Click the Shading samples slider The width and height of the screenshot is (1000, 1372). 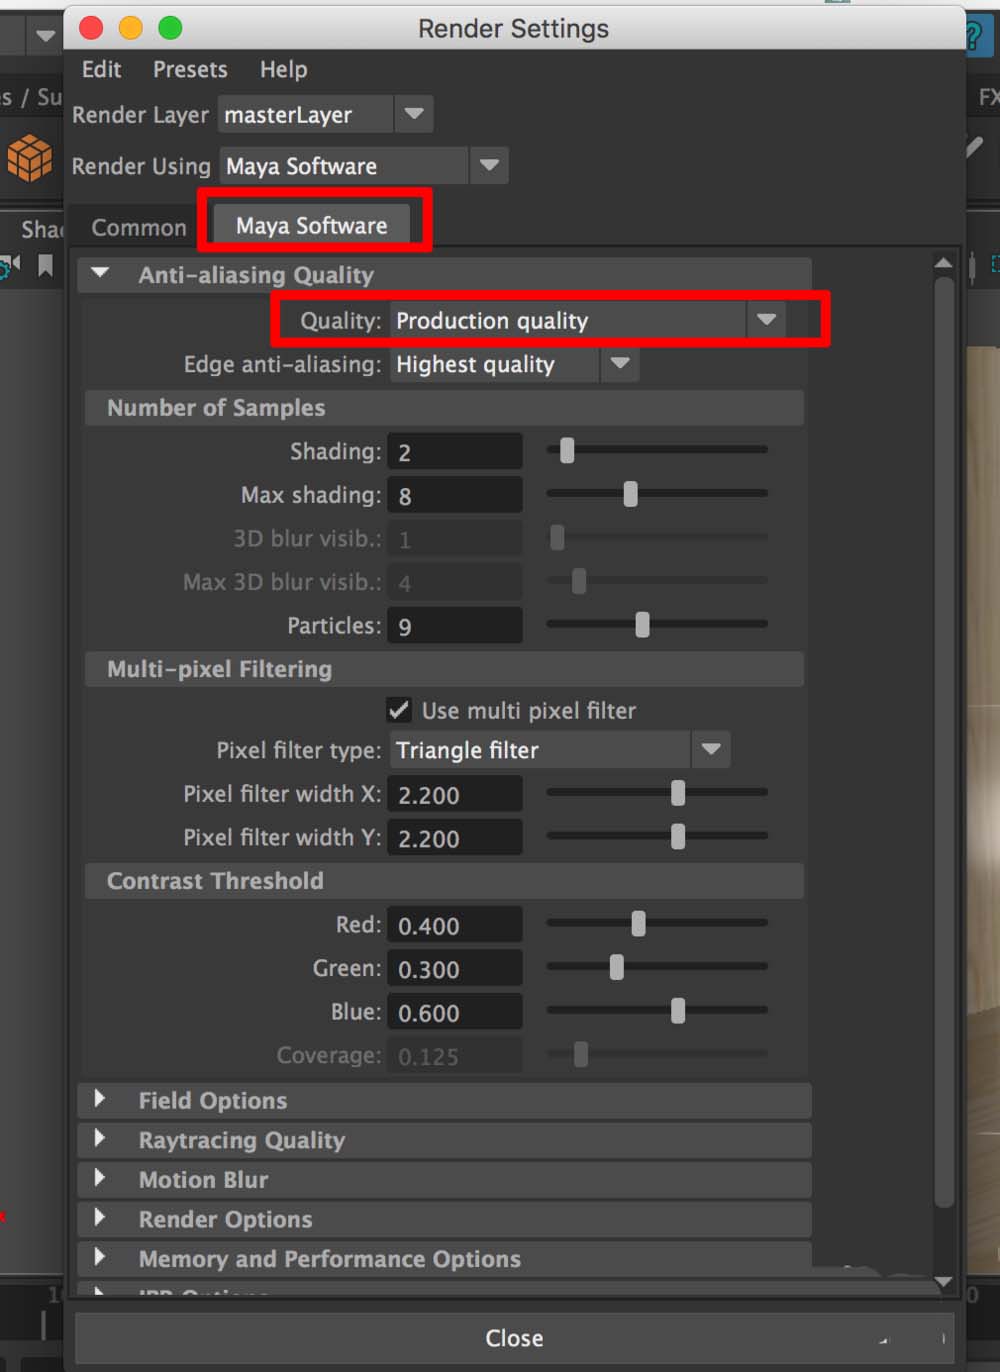[x=657, y=450]
